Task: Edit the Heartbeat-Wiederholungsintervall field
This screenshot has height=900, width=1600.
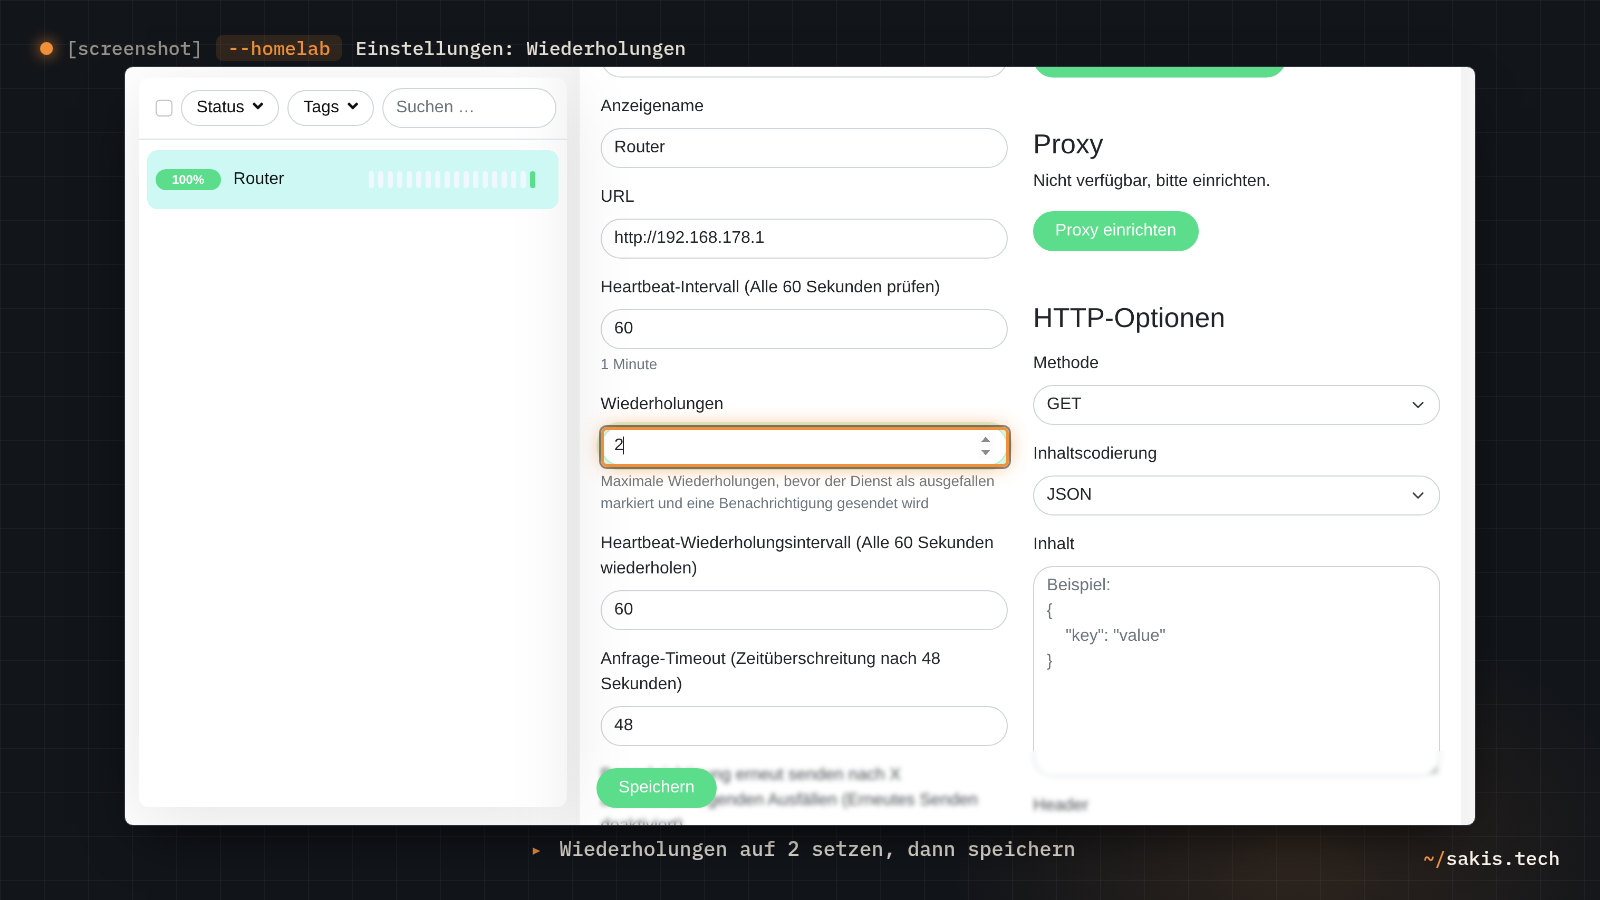Action: 804,610
